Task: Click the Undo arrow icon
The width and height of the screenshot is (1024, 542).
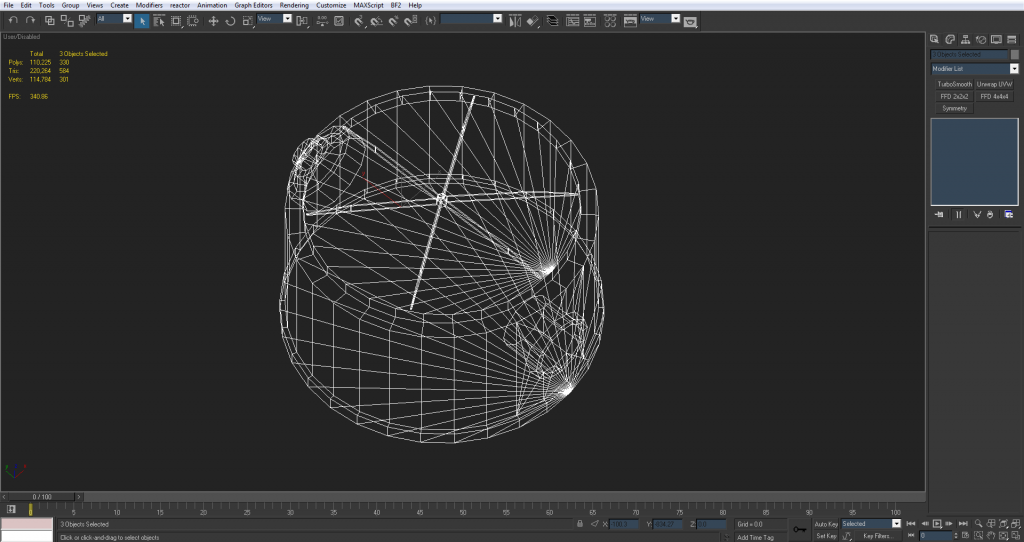Action: 13,20
